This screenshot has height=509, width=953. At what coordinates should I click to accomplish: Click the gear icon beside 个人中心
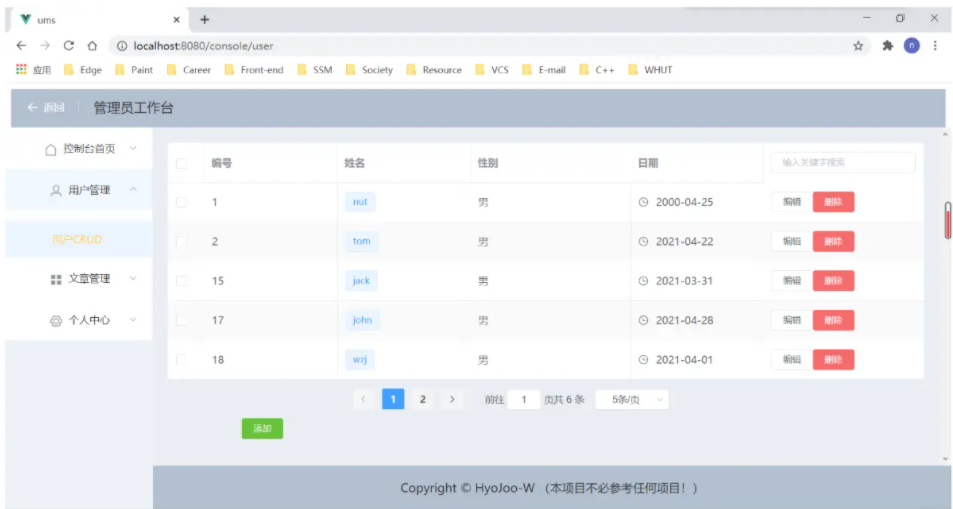pyautogui.click(x=56, y=320)
